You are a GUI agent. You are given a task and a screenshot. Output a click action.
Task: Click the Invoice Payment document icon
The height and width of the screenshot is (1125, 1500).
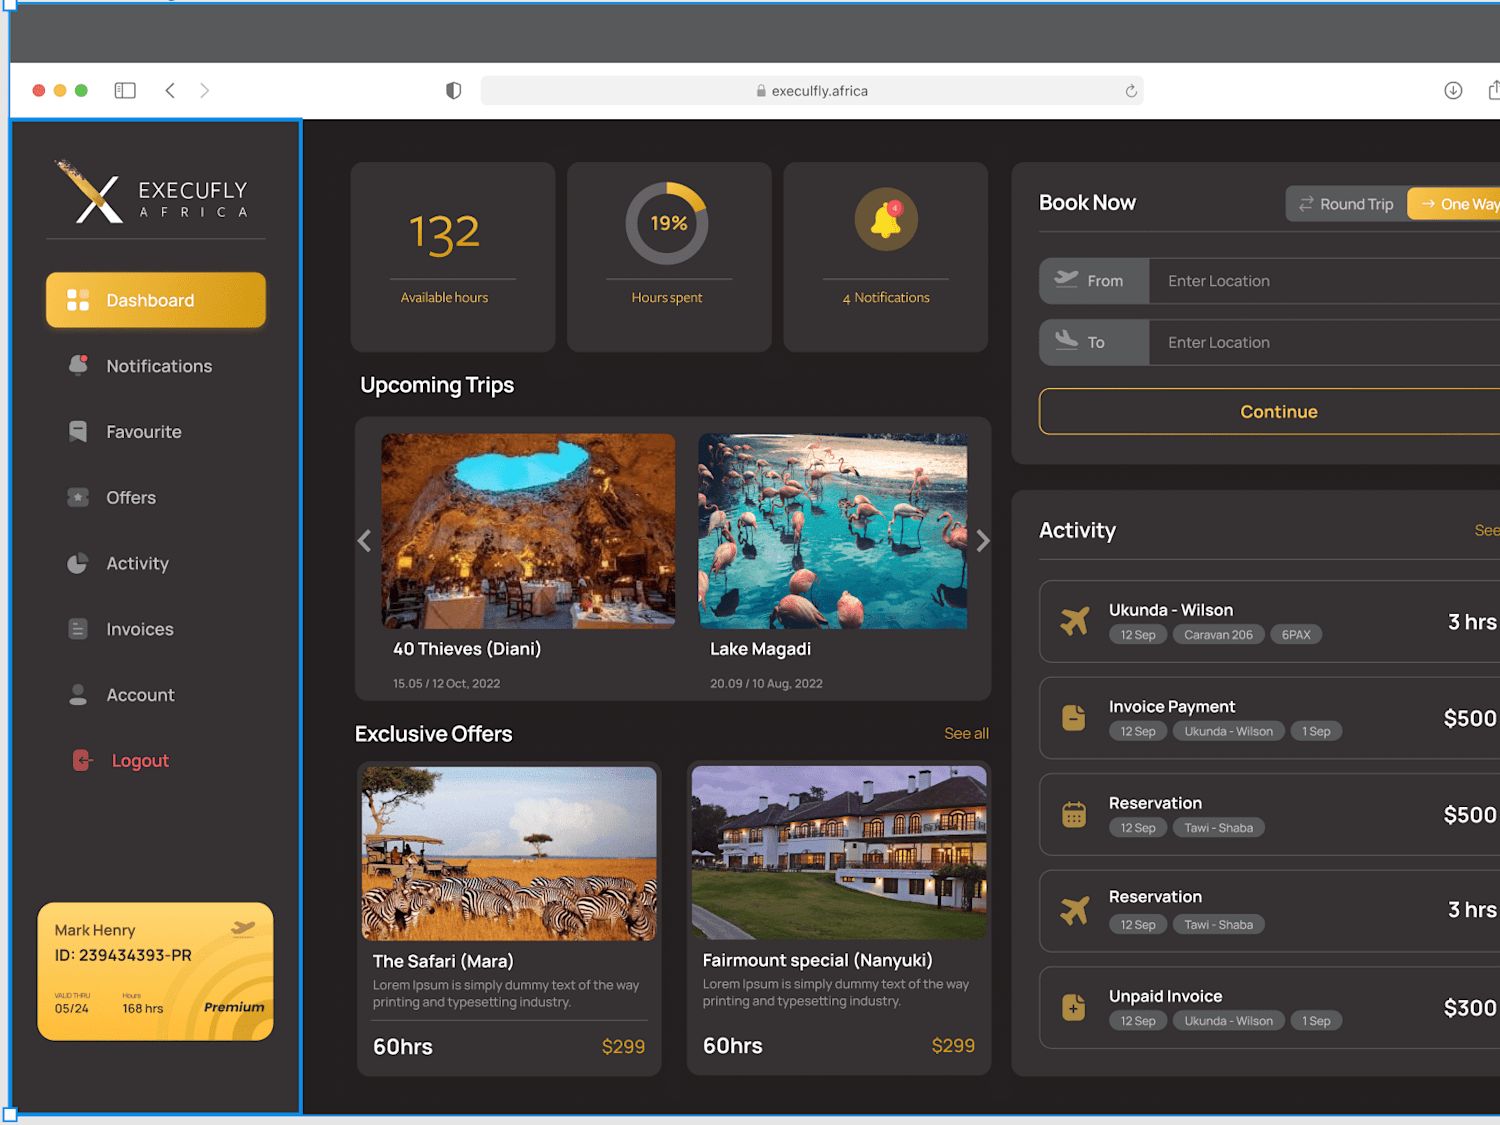(1074, 717)
